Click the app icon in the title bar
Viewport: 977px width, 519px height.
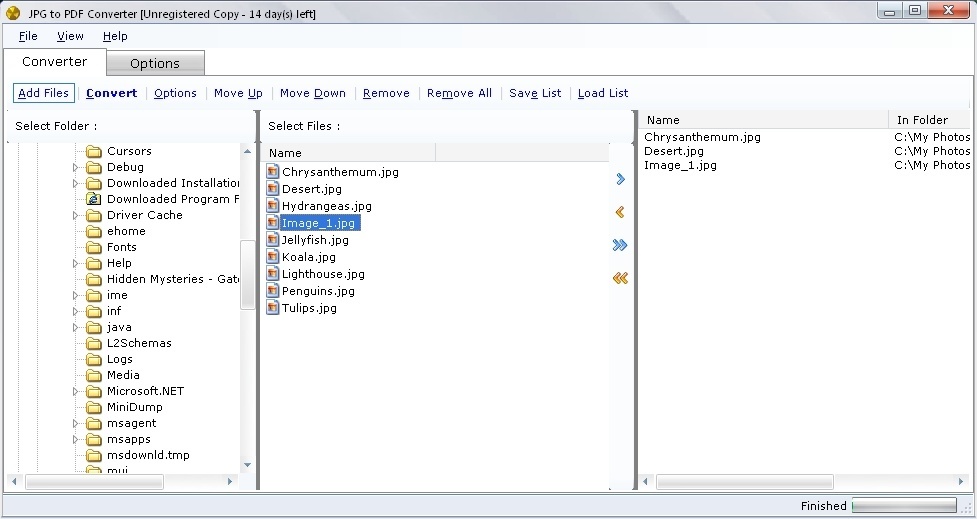point(12,13)
